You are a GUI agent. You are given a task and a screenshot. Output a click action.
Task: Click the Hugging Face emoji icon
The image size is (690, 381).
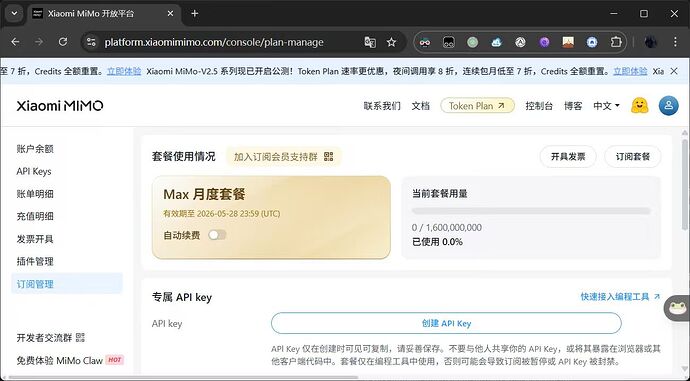point(639,106)
